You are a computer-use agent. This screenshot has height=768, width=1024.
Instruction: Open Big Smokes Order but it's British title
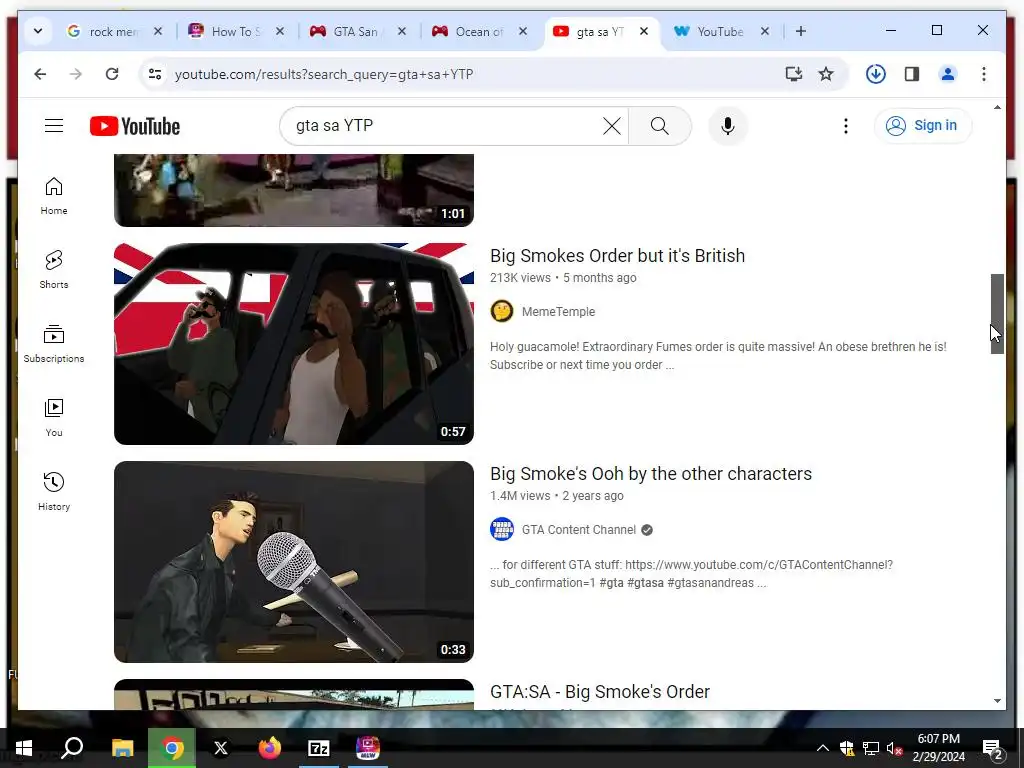617,255
